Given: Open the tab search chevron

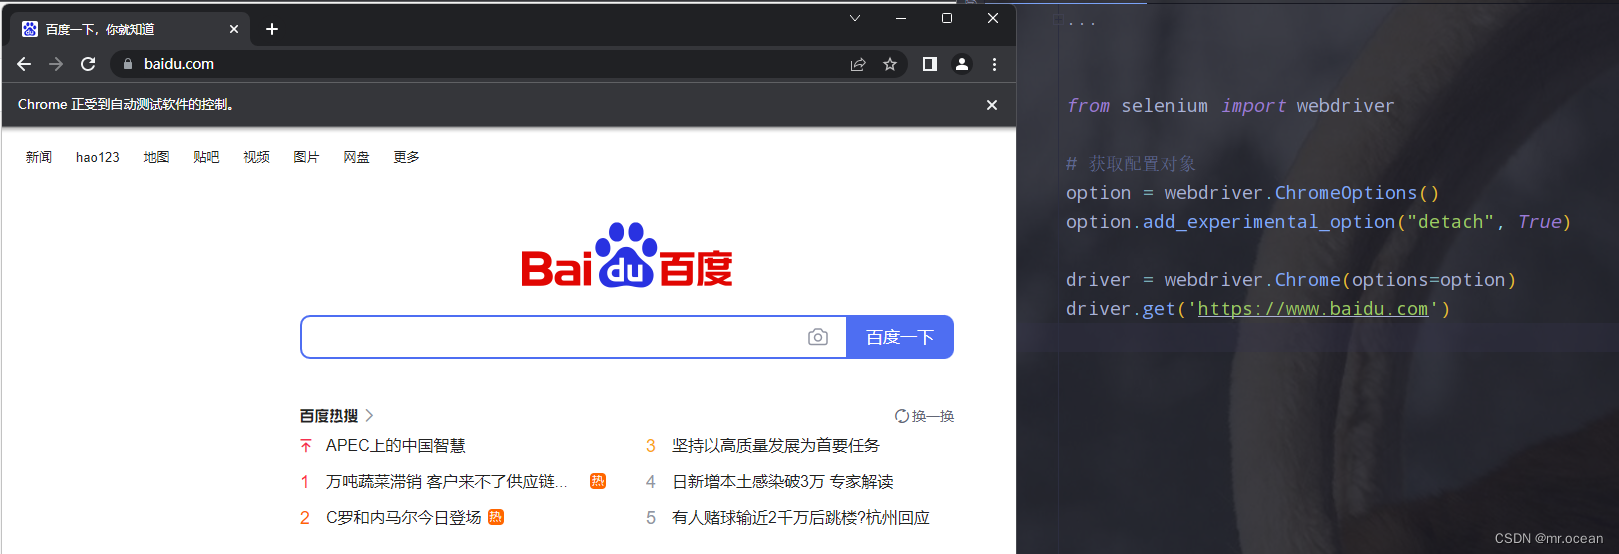Looking at the screenshot, I should 855,18.
